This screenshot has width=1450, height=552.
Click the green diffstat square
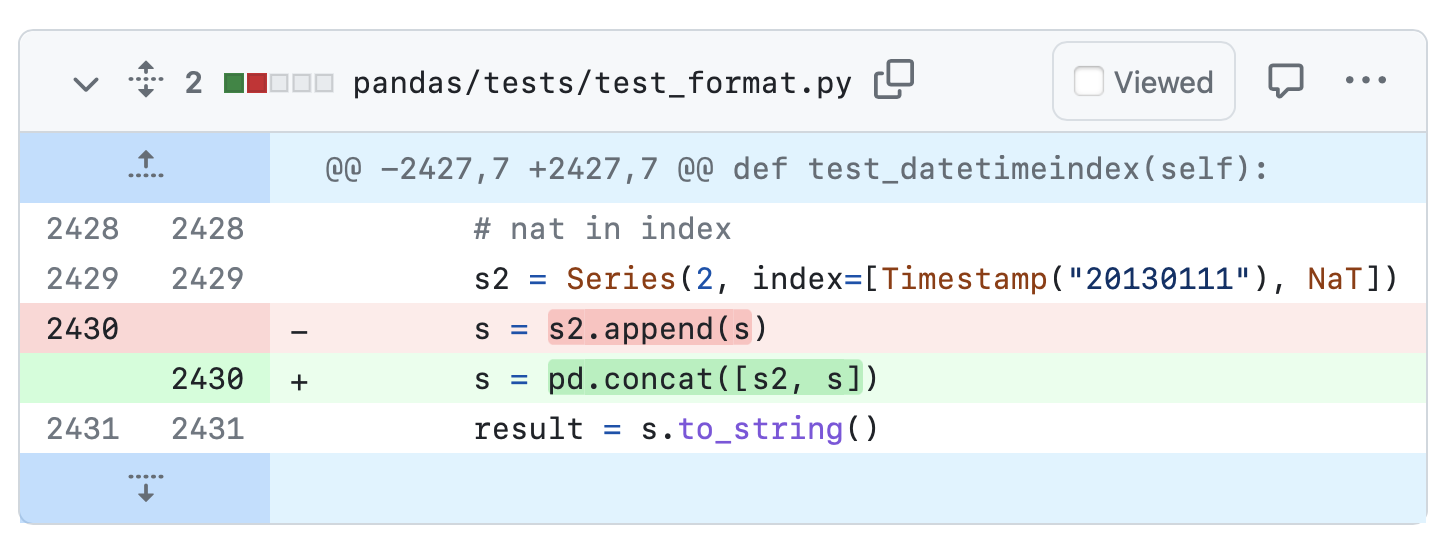(x=234, y=83)
